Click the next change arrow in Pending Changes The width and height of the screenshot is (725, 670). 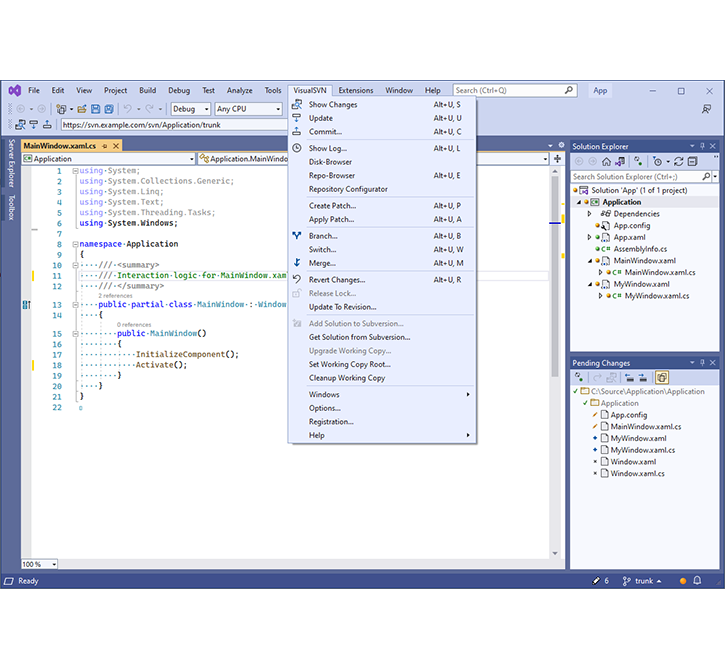(x=643, y=377)
